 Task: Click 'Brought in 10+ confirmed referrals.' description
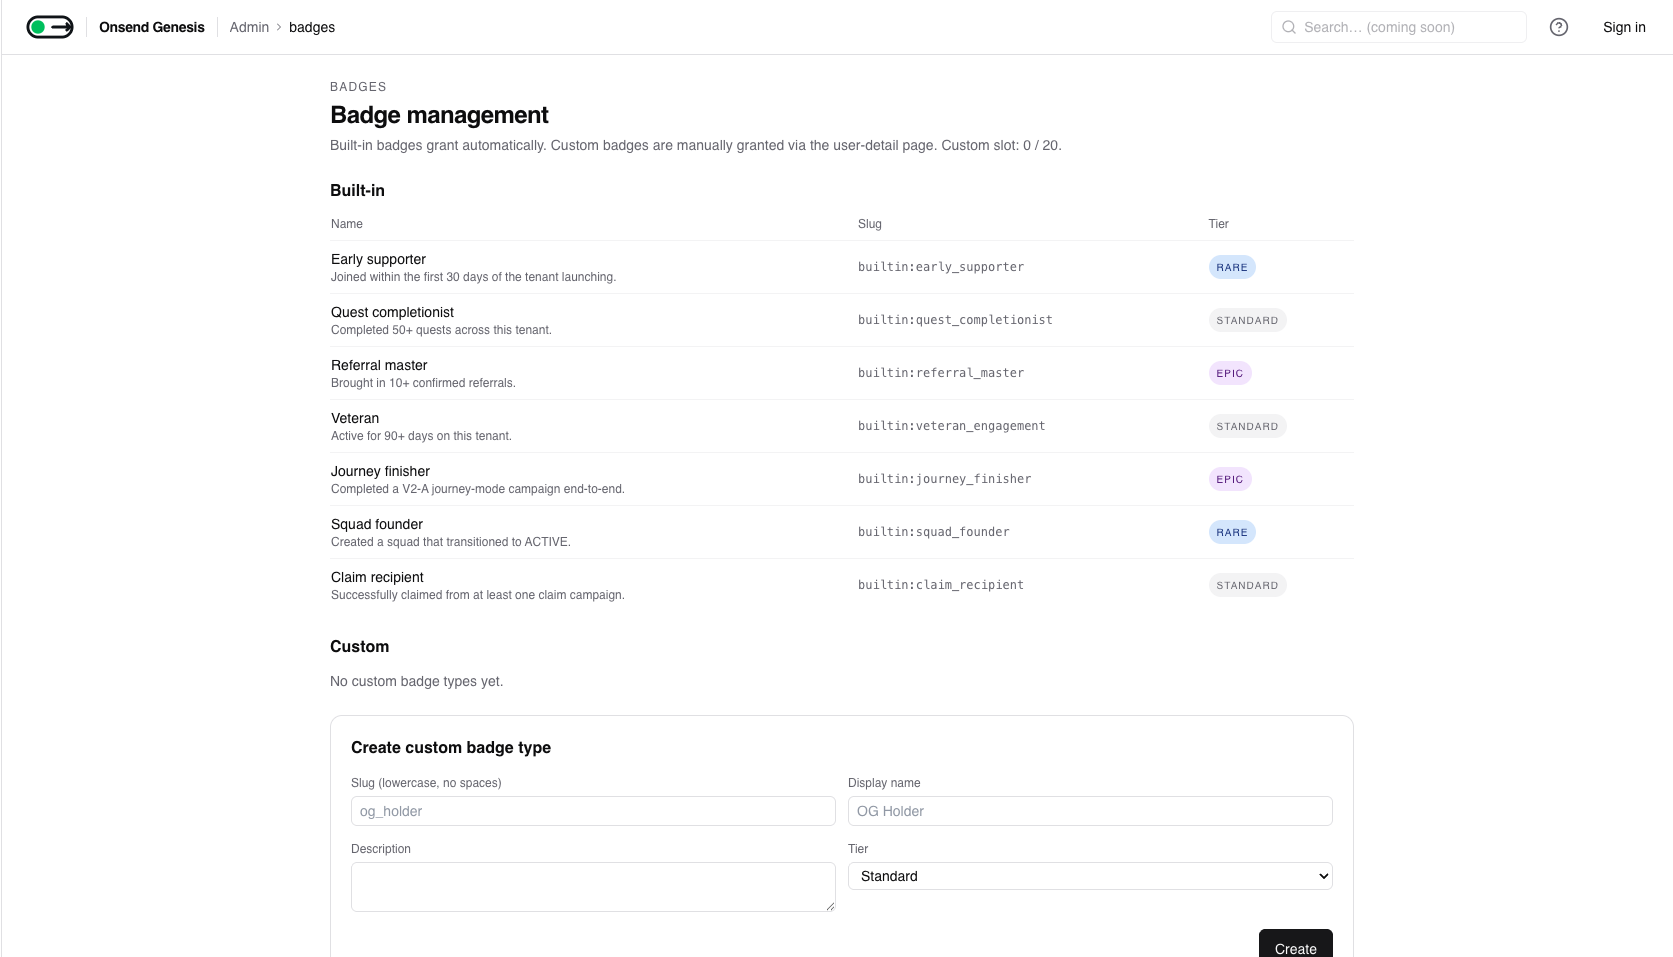click(423, 383)
